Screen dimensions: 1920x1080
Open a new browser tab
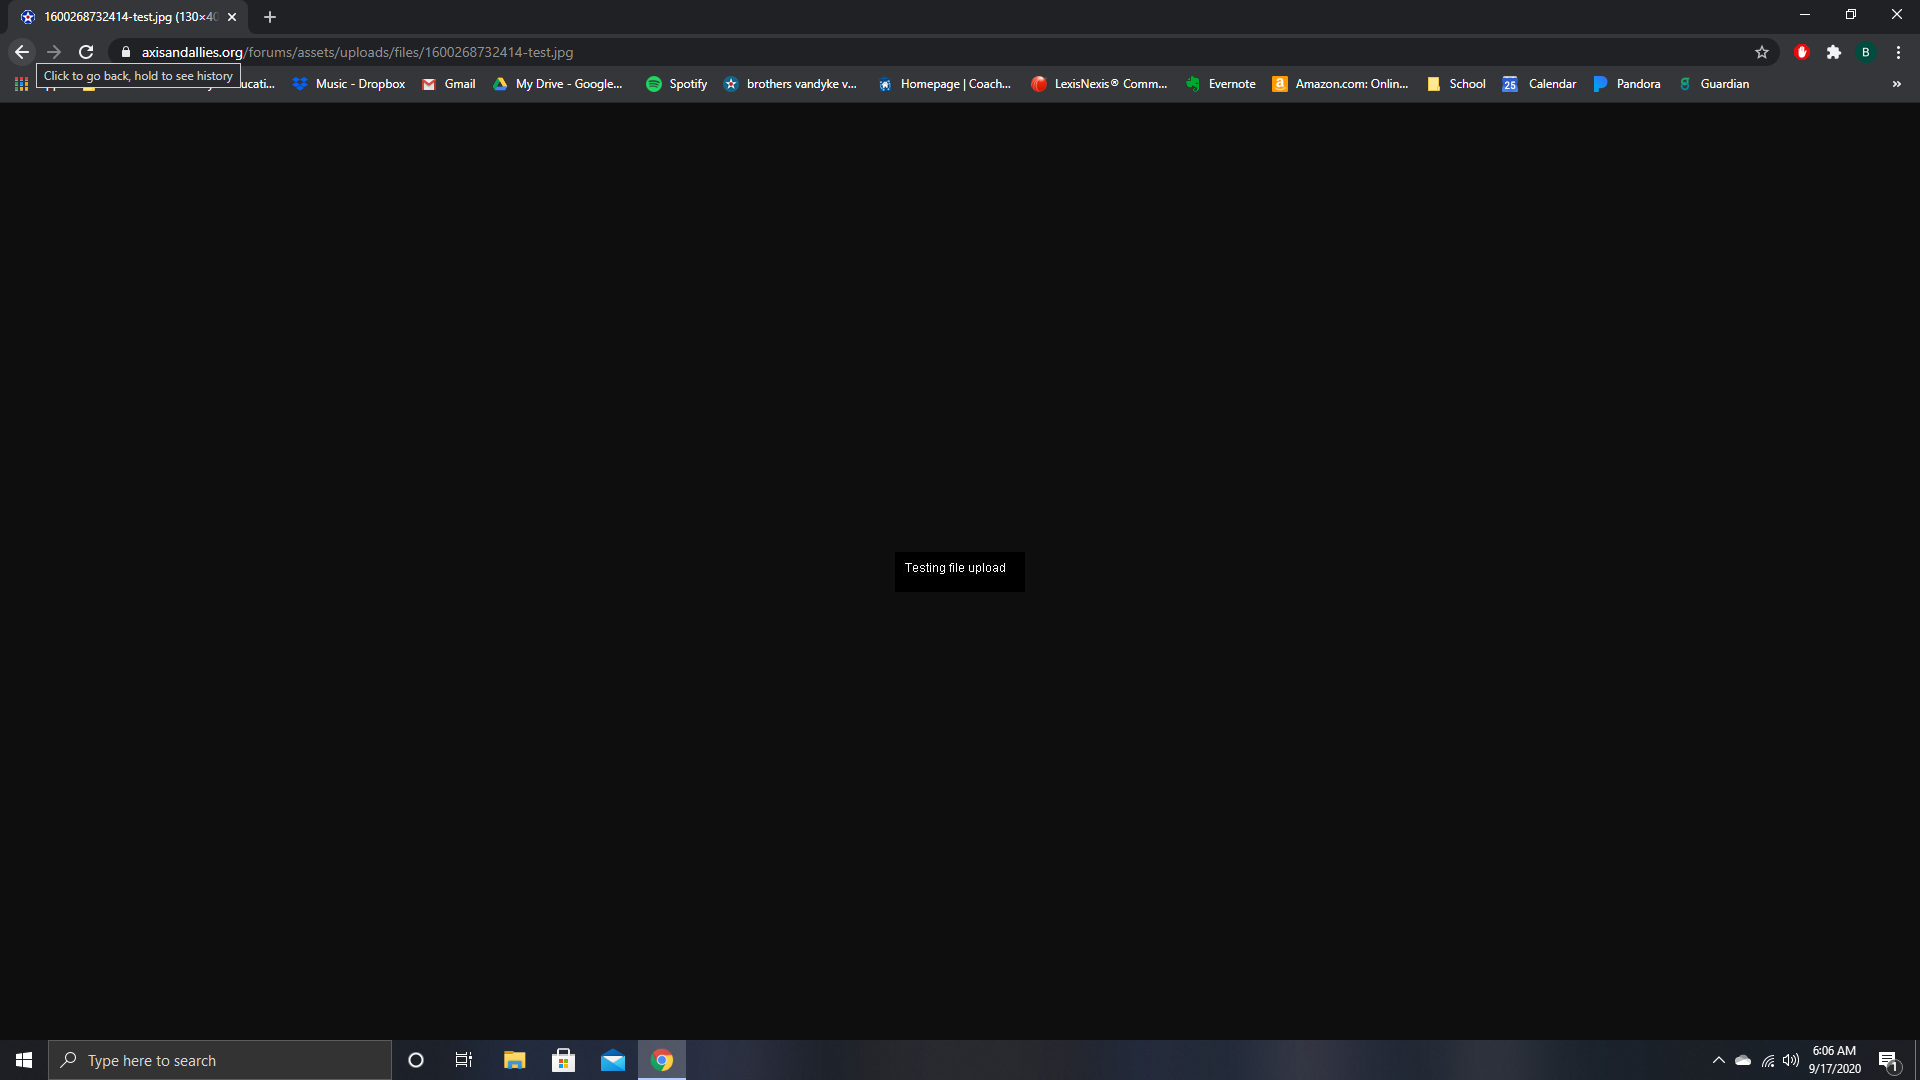pyautogui.click(x=270, y=17)
